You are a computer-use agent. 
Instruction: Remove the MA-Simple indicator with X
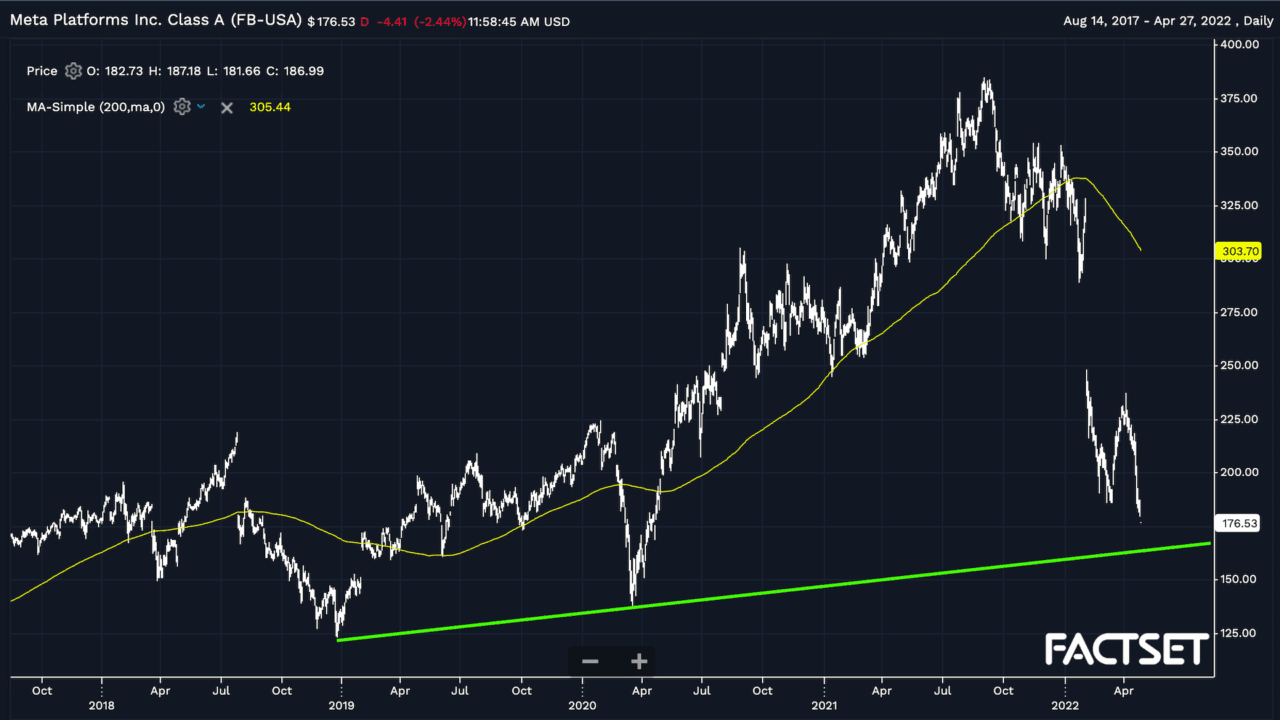[227, 107]
